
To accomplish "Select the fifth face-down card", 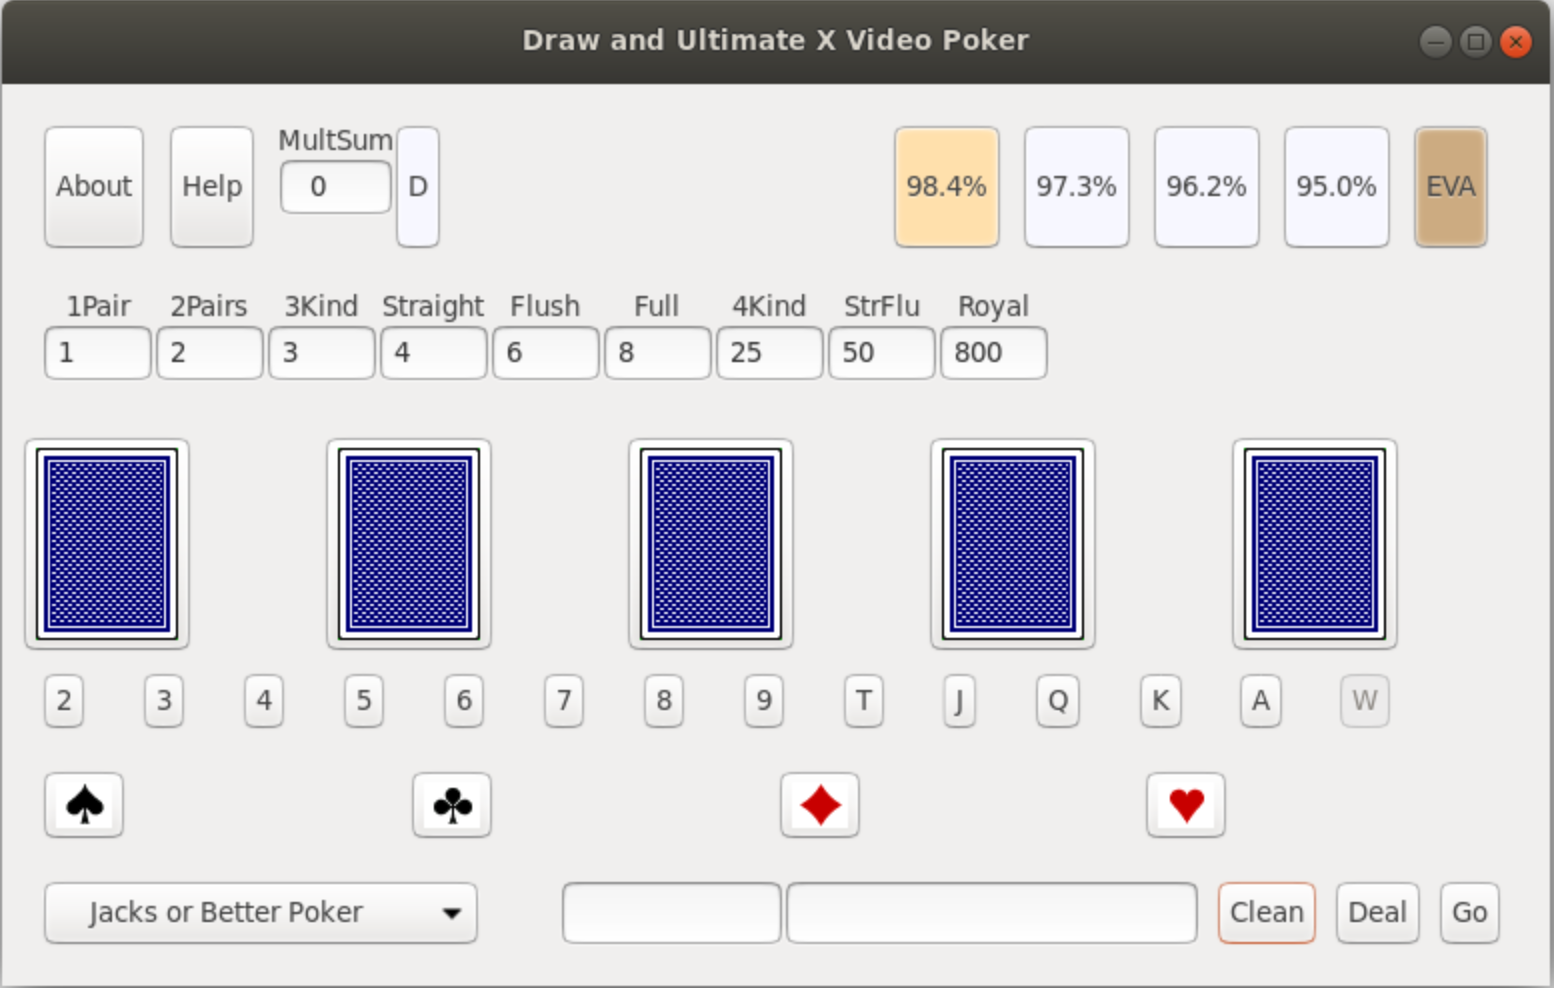I will pos(1315,543).
